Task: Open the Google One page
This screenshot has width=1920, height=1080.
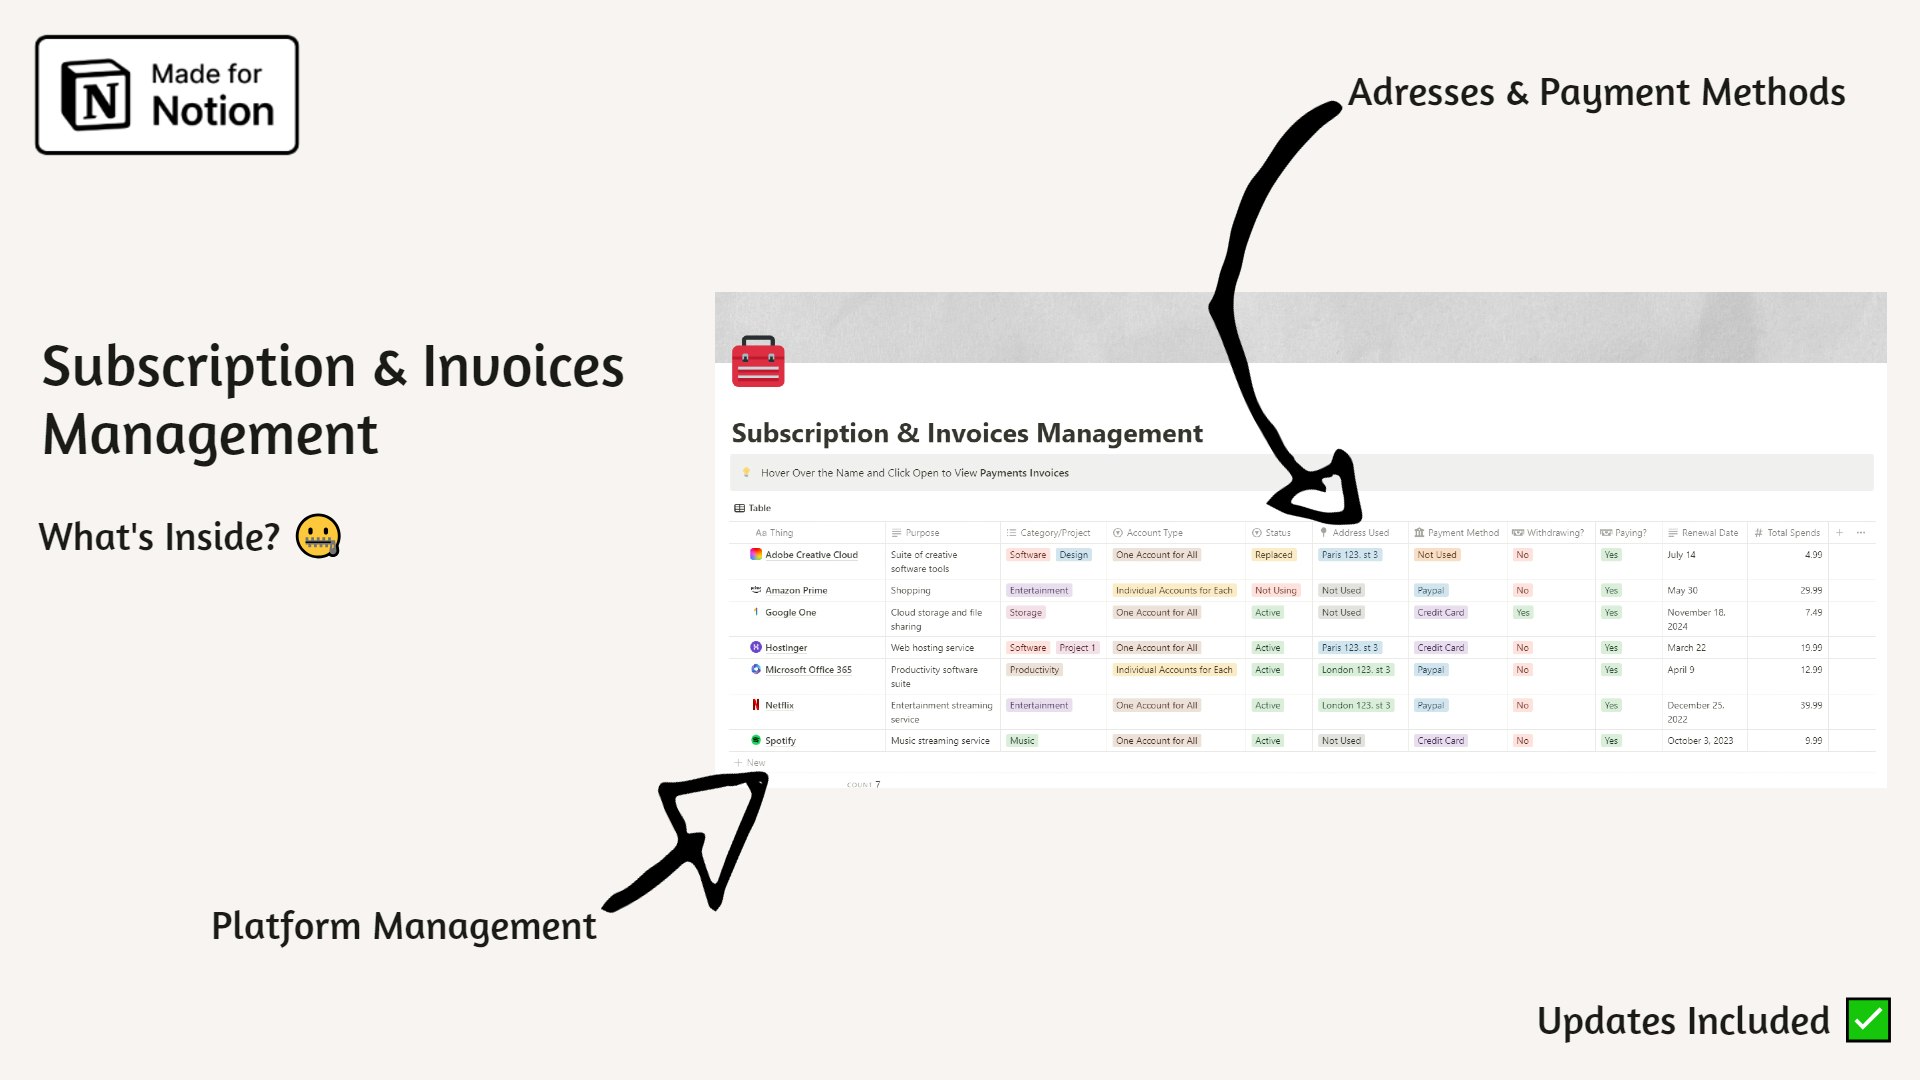Action: tap(790, 613)
